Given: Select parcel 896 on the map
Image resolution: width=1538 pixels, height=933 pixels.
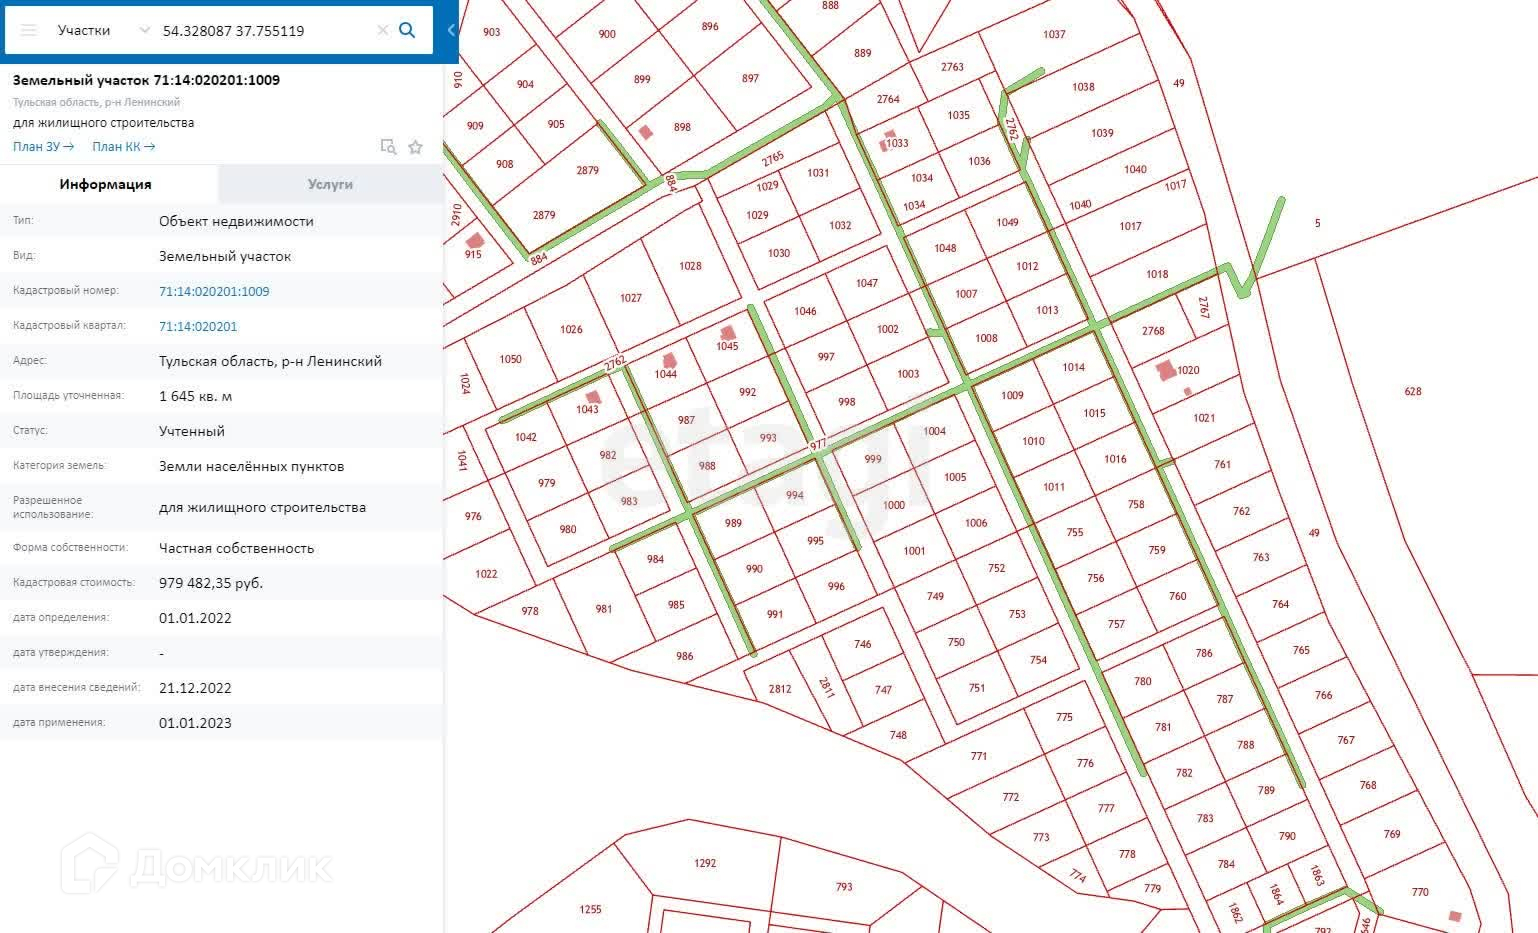Looking at the screenshot, I should (x=710, y=26).
